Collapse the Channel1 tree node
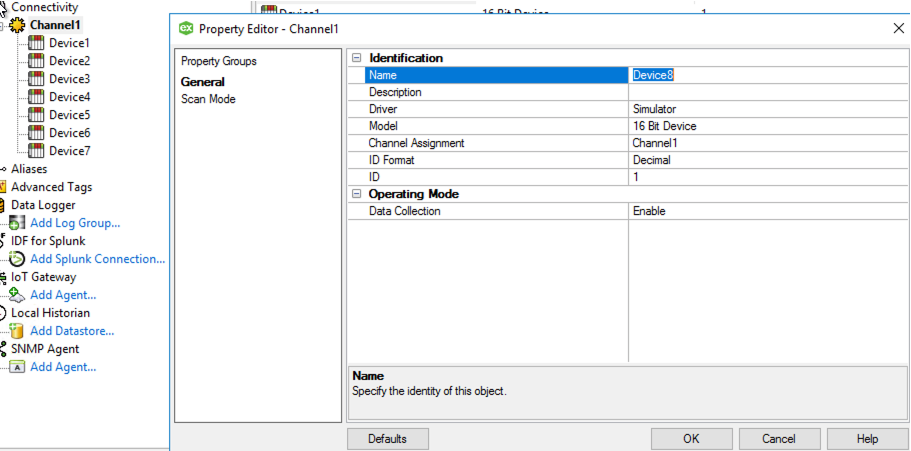Viewport: 911px width, 451px height. pos(3,26)
